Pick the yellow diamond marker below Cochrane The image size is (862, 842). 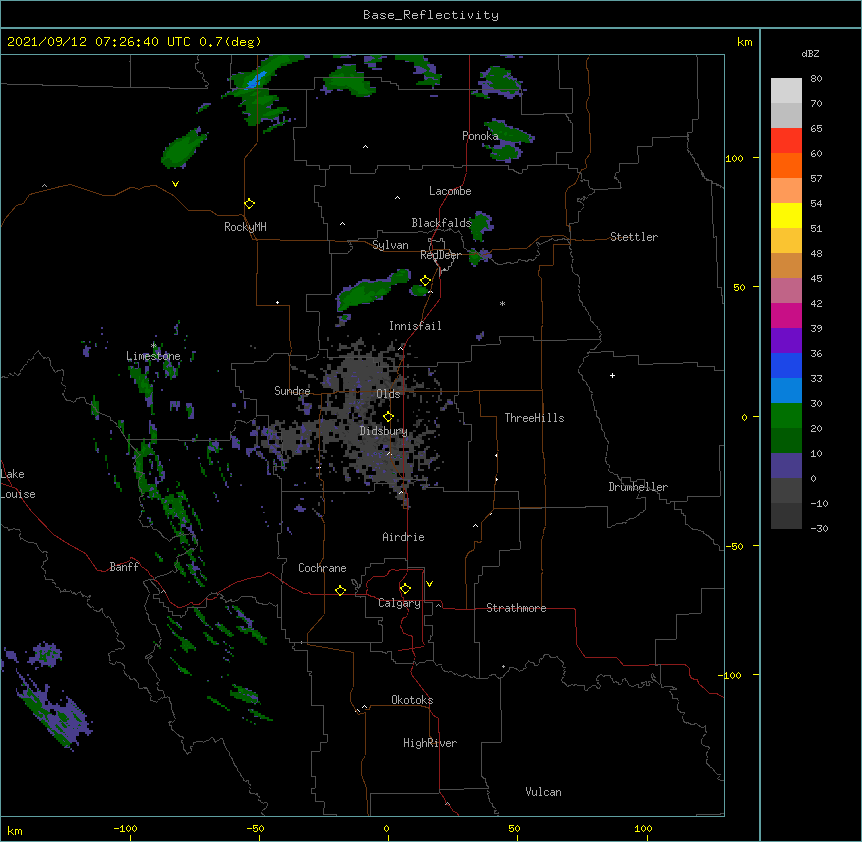pos(340,590)
